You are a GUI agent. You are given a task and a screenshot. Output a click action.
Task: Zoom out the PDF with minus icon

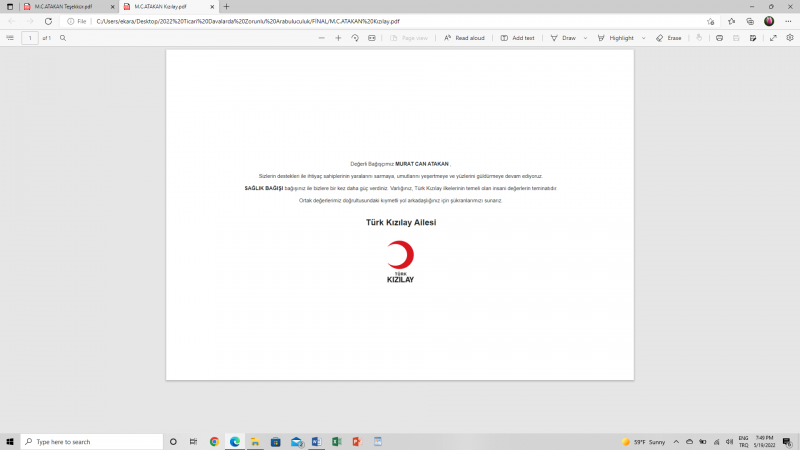tap(321, 38)
